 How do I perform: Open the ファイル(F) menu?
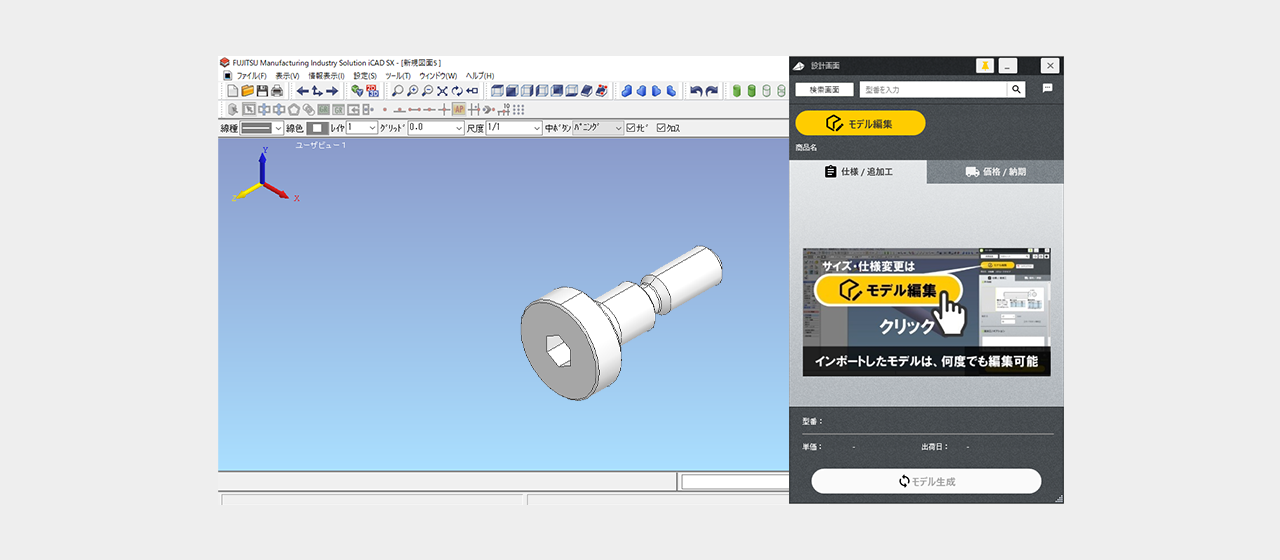pyautogui.click(x=251, y=76)
